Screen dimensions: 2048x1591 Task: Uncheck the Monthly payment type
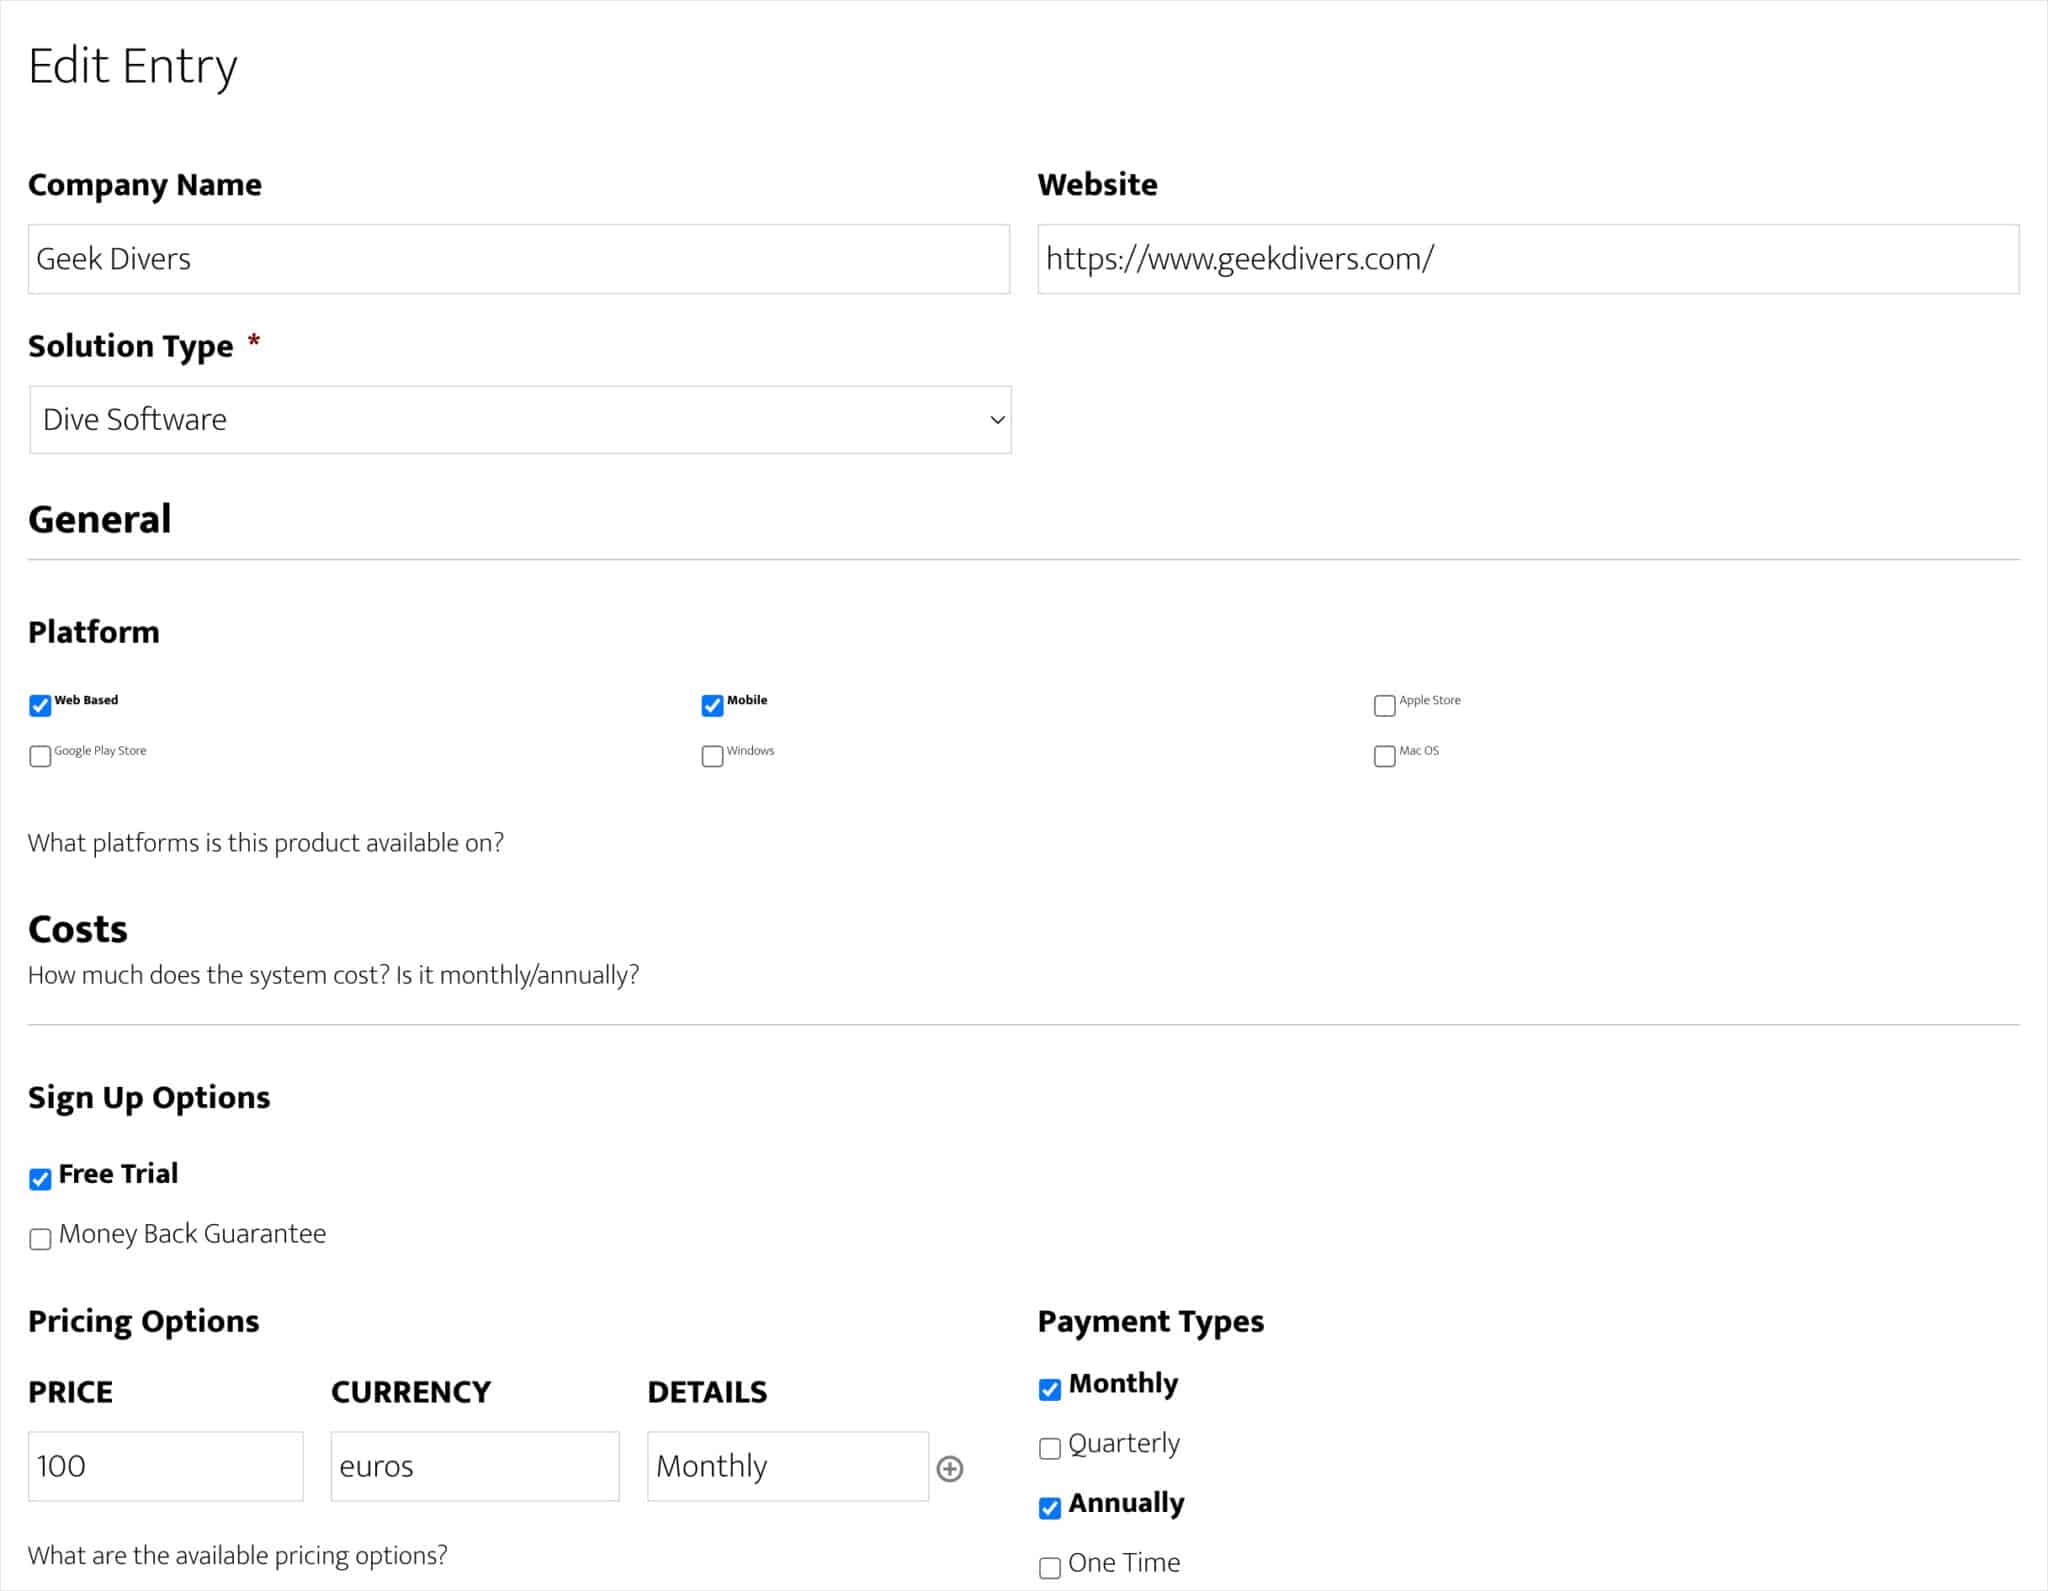1049,1388
